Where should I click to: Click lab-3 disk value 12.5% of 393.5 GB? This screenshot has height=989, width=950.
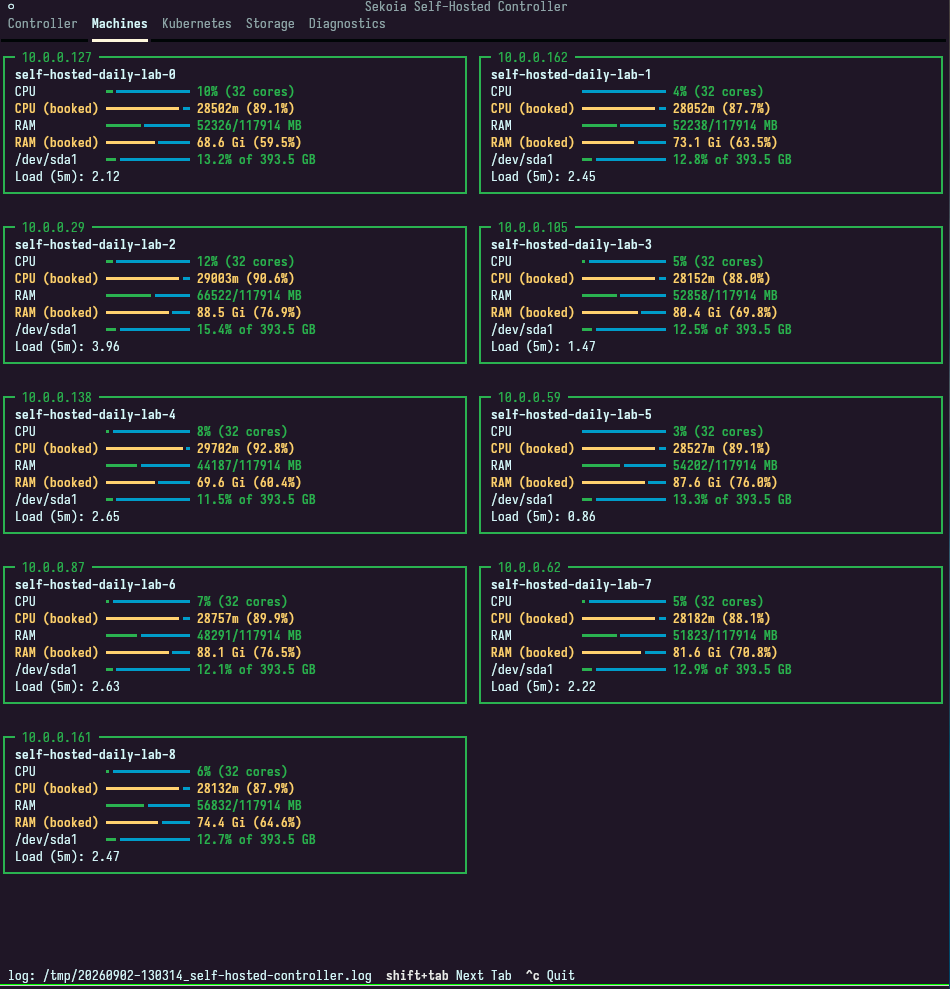point(732,329)
